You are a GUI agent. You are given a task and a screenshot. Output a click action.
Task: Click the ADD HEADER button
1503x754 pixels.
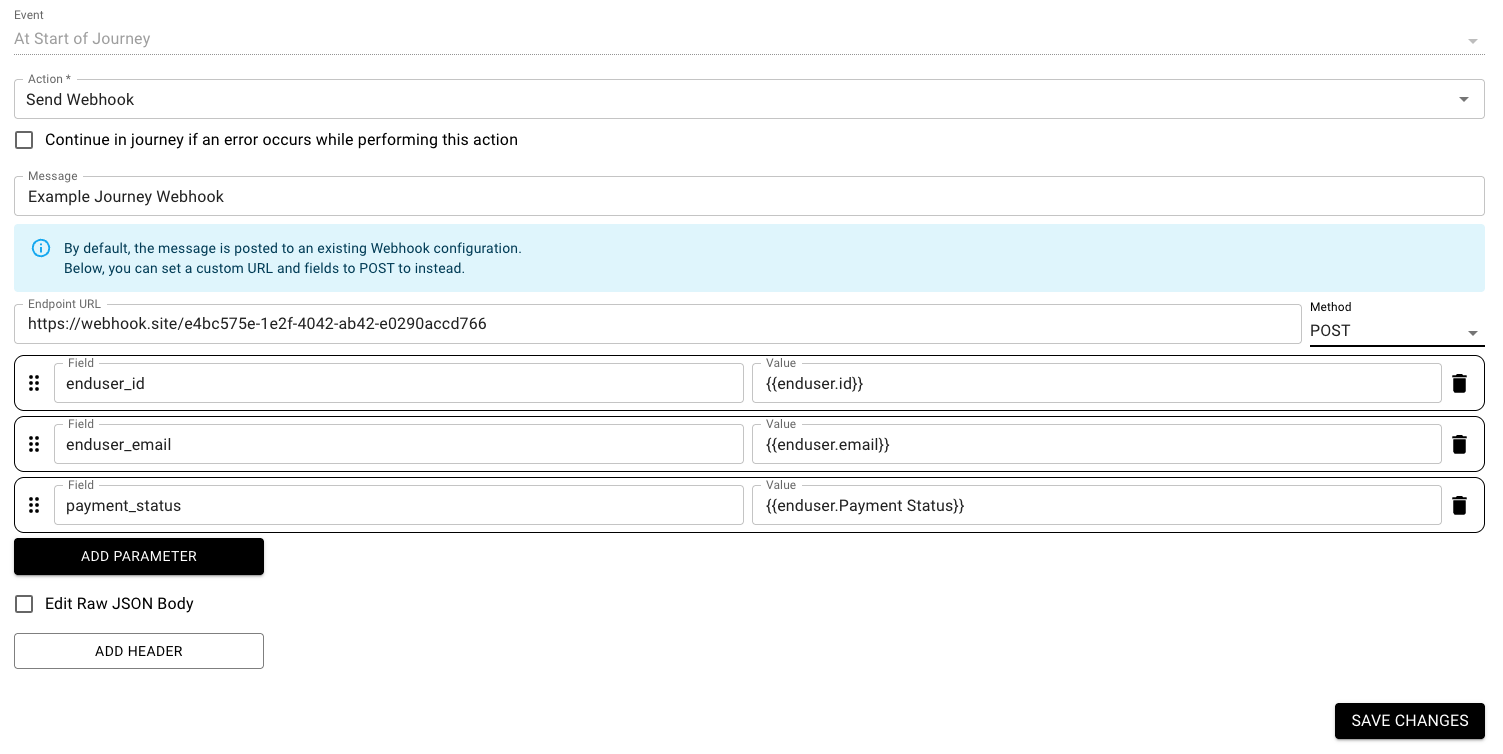(139, 651)
